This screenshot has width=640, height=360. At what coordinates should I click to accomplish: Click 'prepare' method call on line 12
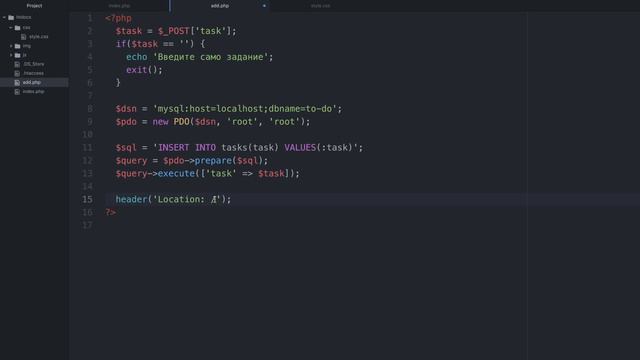(213, 161)
